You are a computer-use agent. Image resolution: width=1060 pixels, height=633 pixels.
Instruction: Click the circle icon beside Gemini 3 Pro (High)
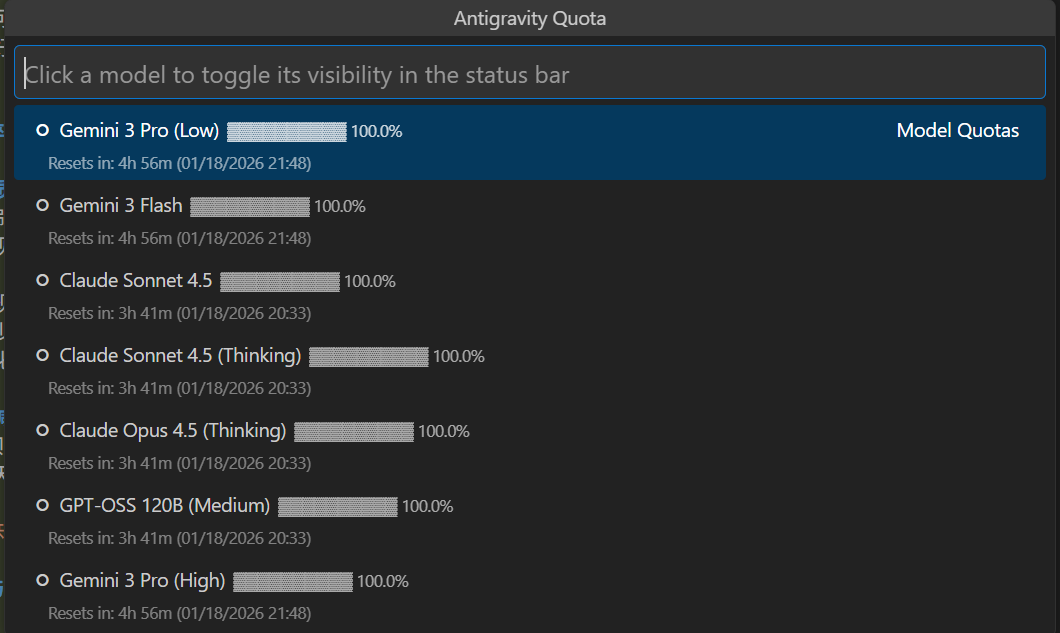coord(42,580)
